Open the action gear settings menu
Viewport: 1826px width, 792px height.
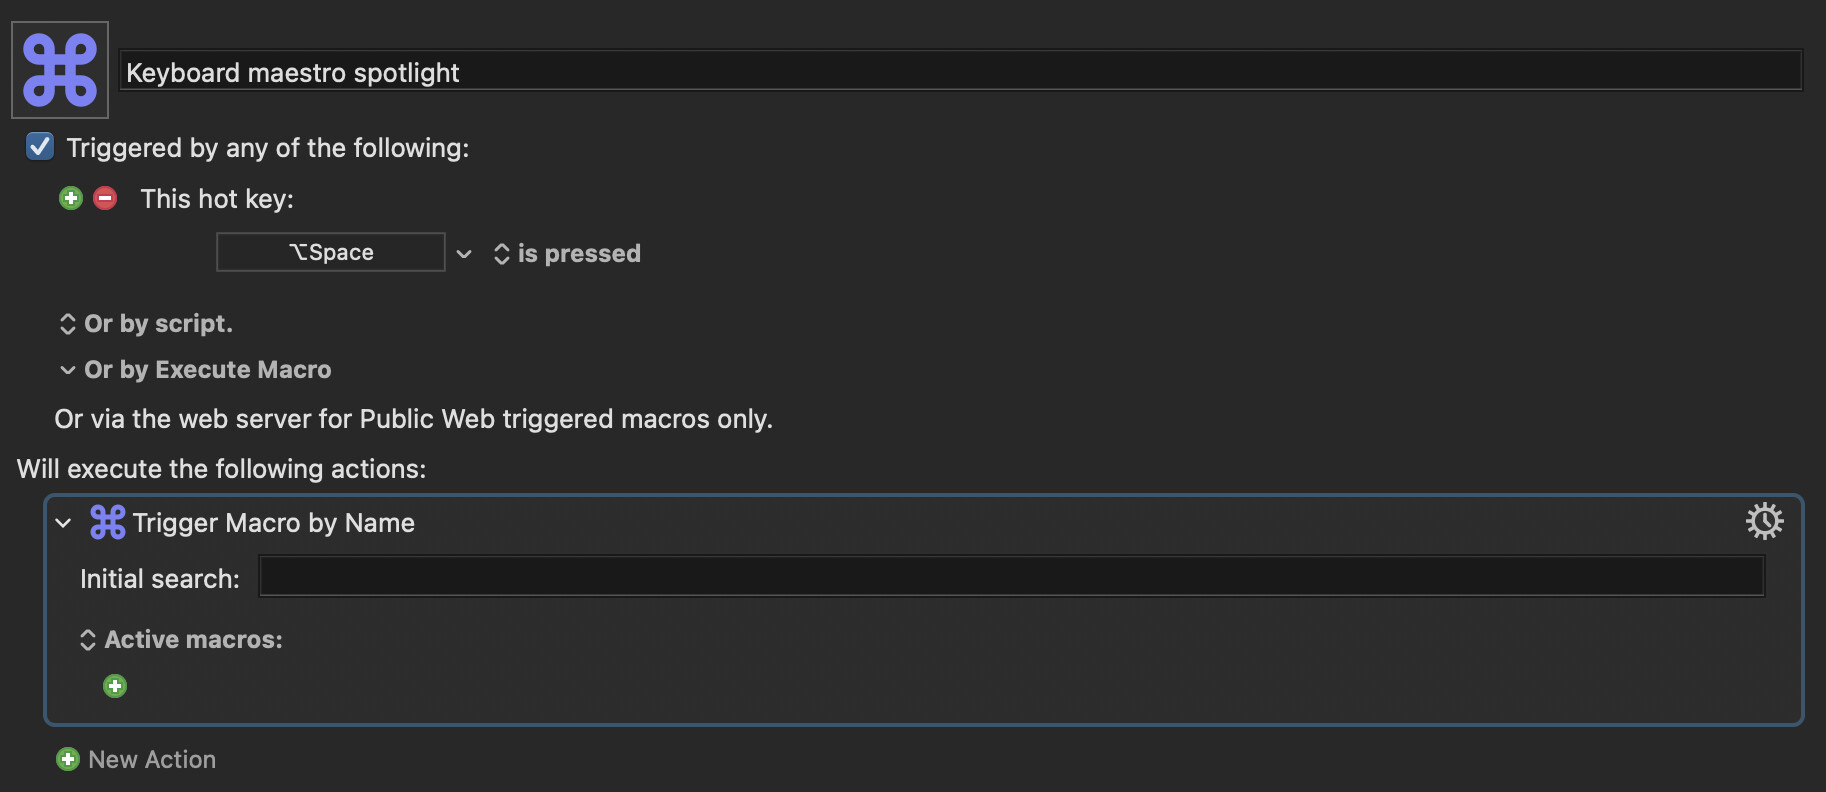pos(1764,521)
